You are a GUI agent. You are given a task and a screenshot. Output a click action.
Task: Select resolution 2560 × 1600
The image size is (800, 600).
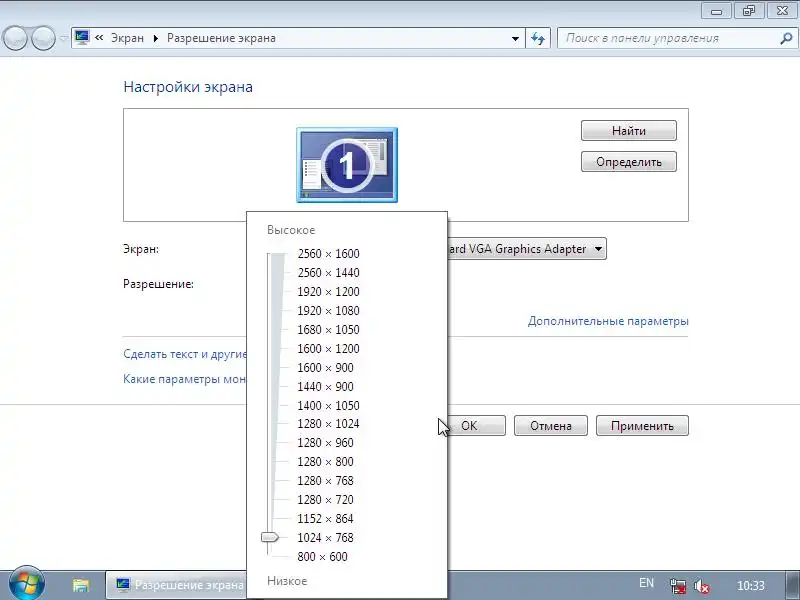tap(329, 254)
